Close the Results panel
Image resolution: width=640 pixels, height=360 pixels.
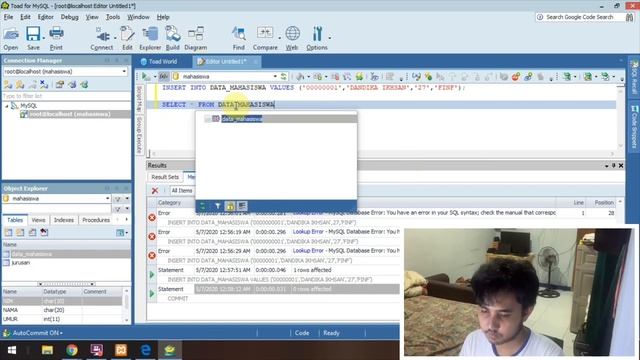pos(621,165)
